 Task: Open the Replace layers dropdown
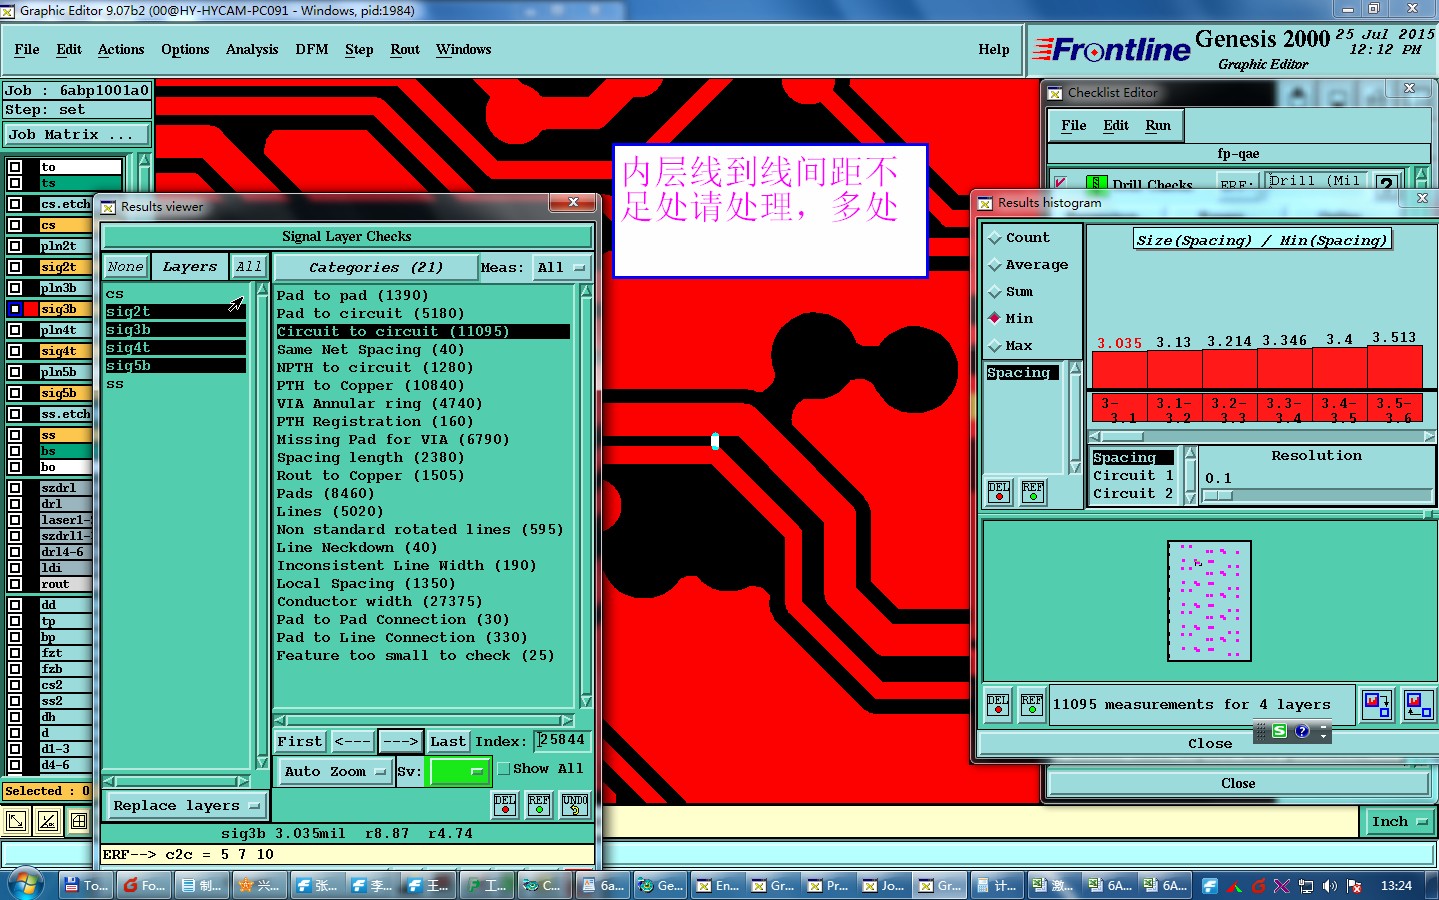click(x=186, y=806)
